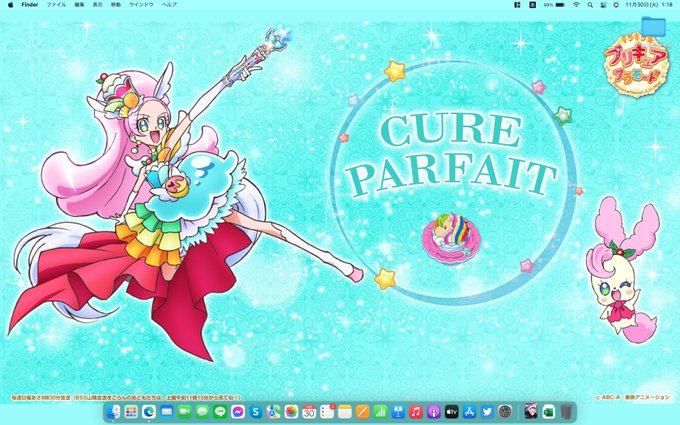
Task: Click the Wi-Fi status icon
Action: pyautogui.click(x=576, y=5)
